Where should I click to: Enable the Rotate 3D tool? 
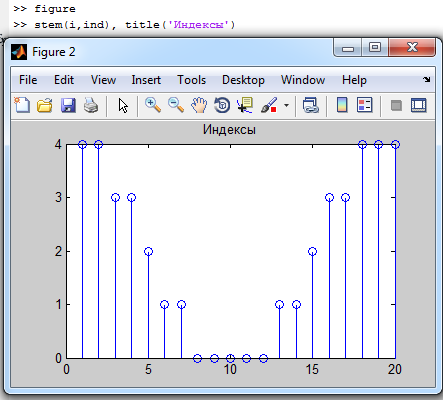(222, 105)
